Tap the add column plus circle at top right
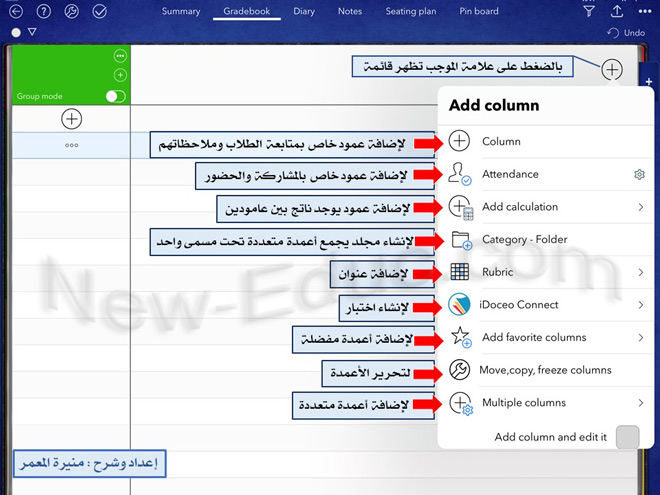 [x=612, y=69]
